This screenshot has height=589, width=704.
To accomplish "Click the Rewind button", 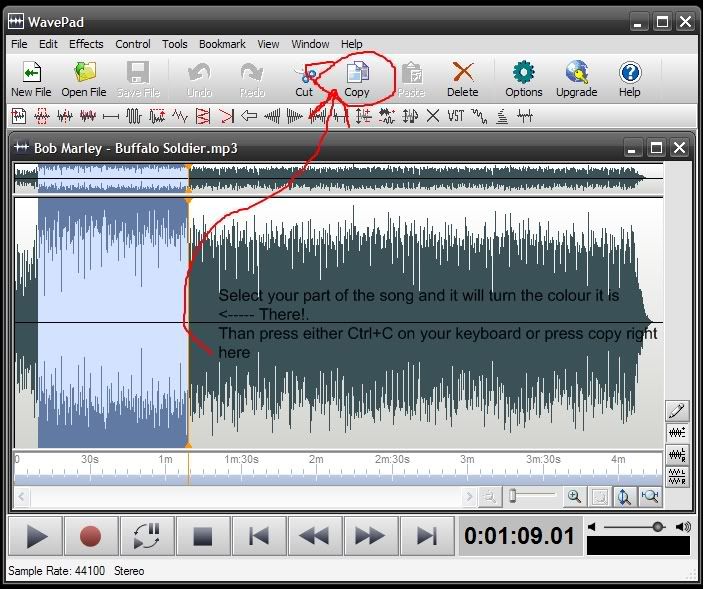I will tap(314, 536).
